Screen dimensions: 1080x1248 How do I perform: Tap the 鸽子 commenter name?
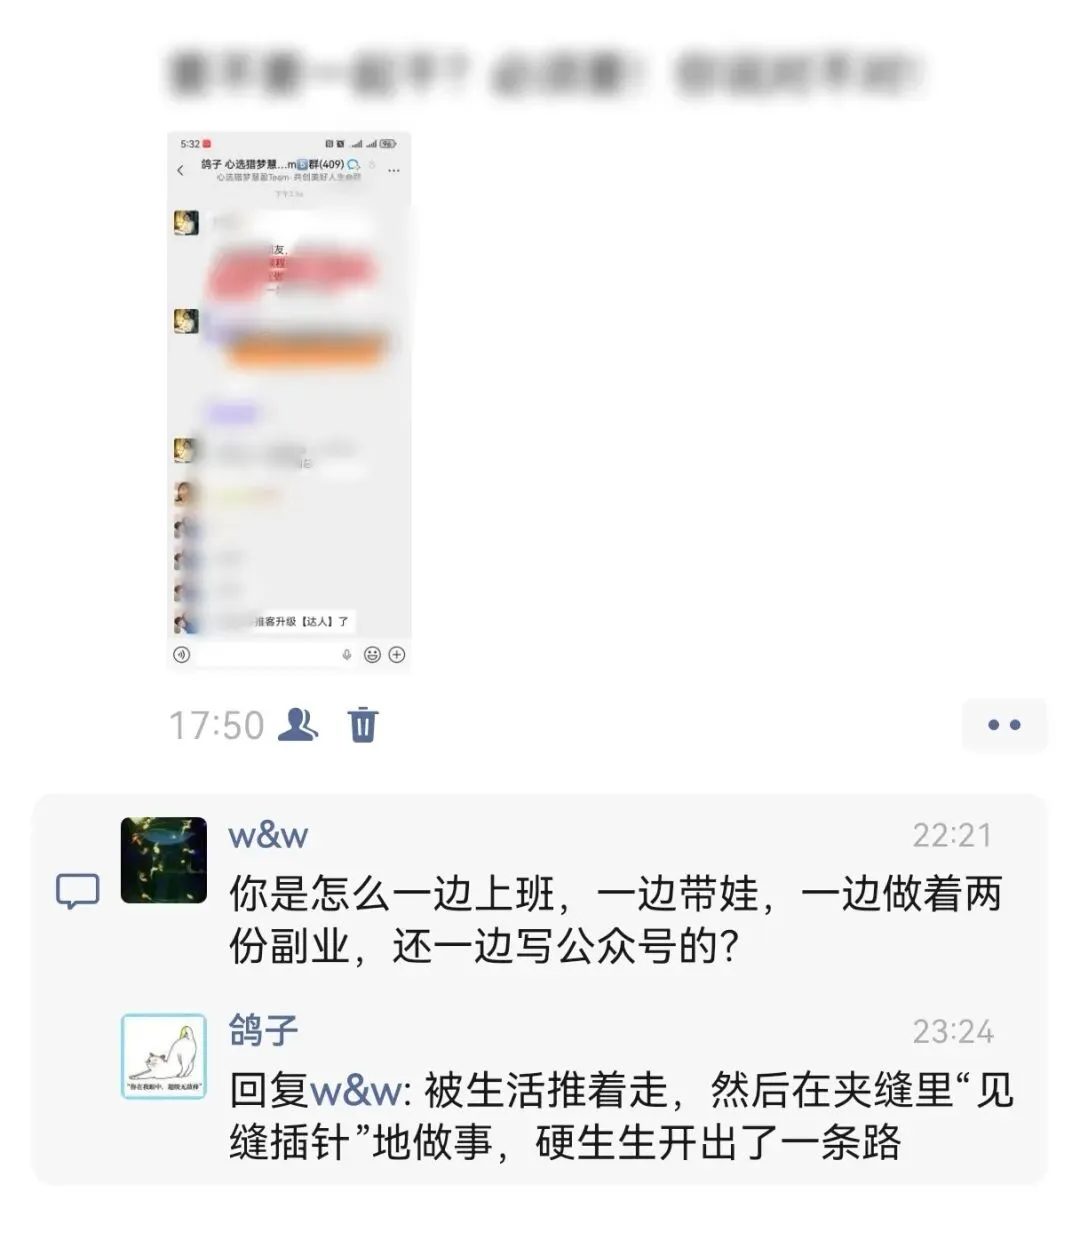pos(264,1030)
